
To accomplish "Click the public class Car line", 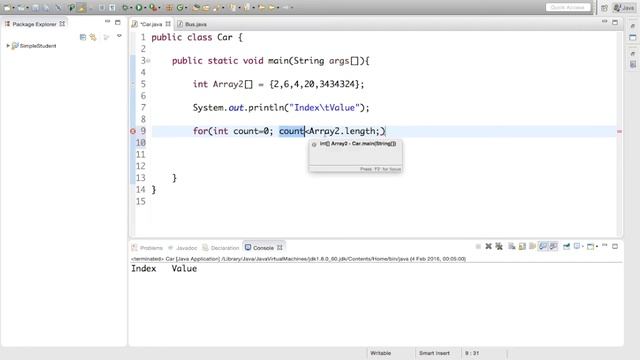I will (197, 38).
